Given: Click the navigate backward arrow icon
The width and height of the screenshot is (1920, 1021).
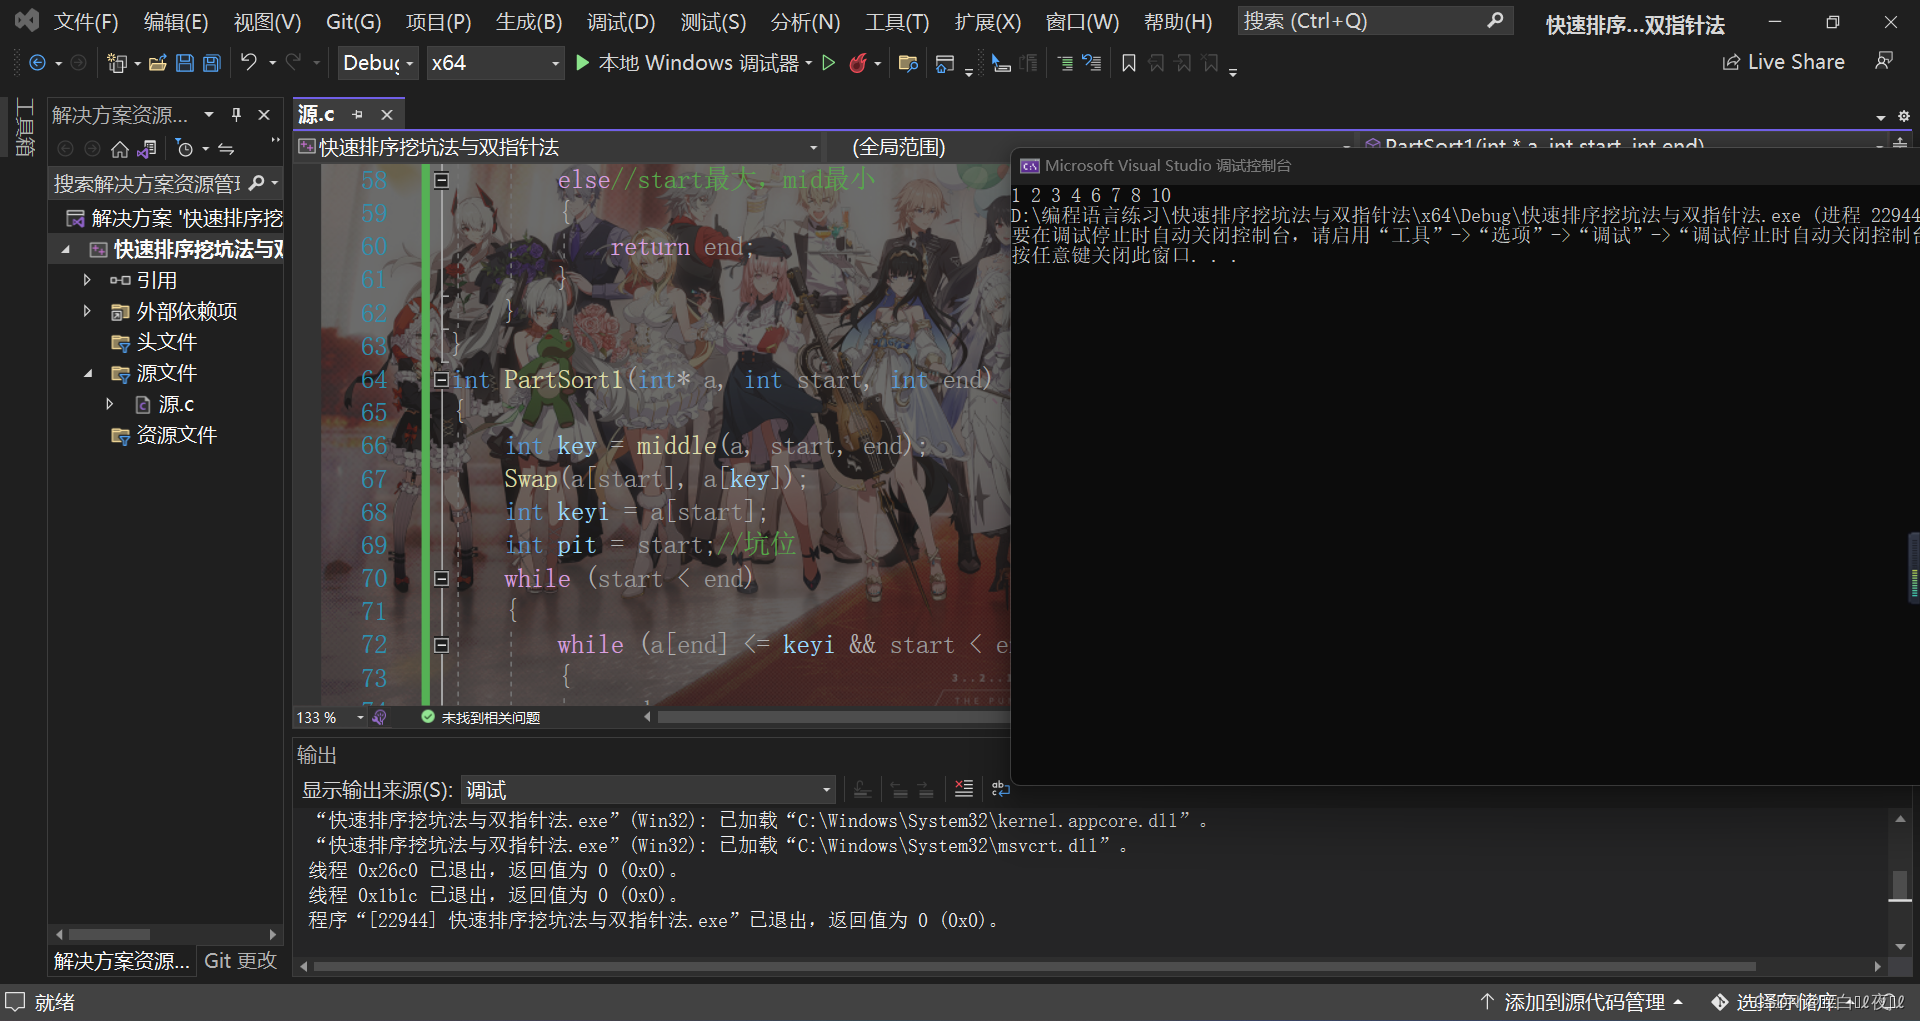Looking at the screenshot, I should coord(37,63).
